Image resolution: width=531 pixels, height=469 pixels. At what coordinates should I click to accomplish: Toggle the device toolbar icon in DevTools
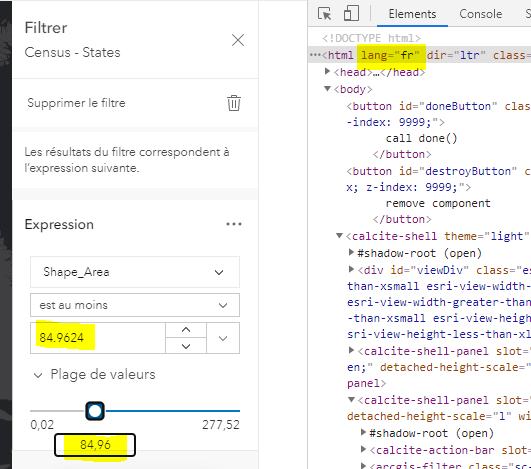pyautogui.click(x=351, y=14)
